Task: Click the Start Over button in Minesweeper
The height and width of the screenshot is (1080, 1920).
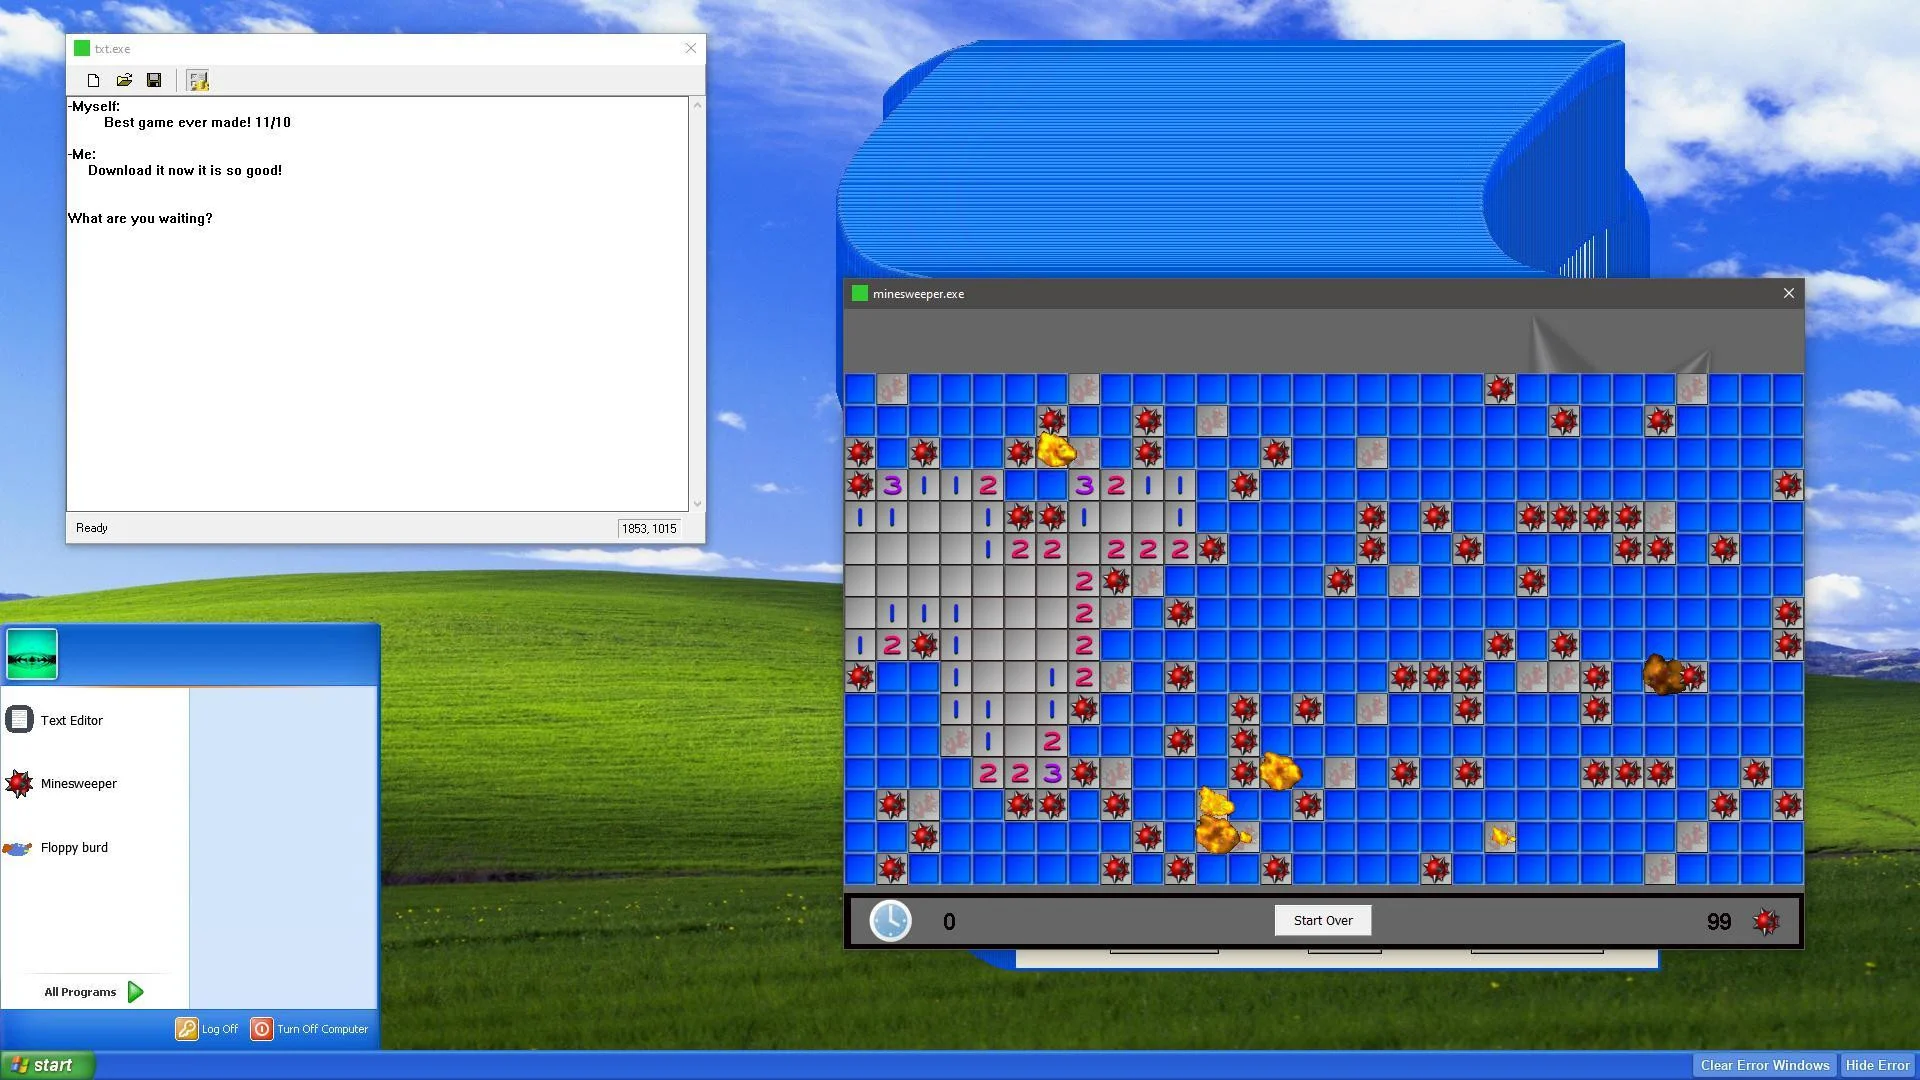Action: pos(1323,919)
